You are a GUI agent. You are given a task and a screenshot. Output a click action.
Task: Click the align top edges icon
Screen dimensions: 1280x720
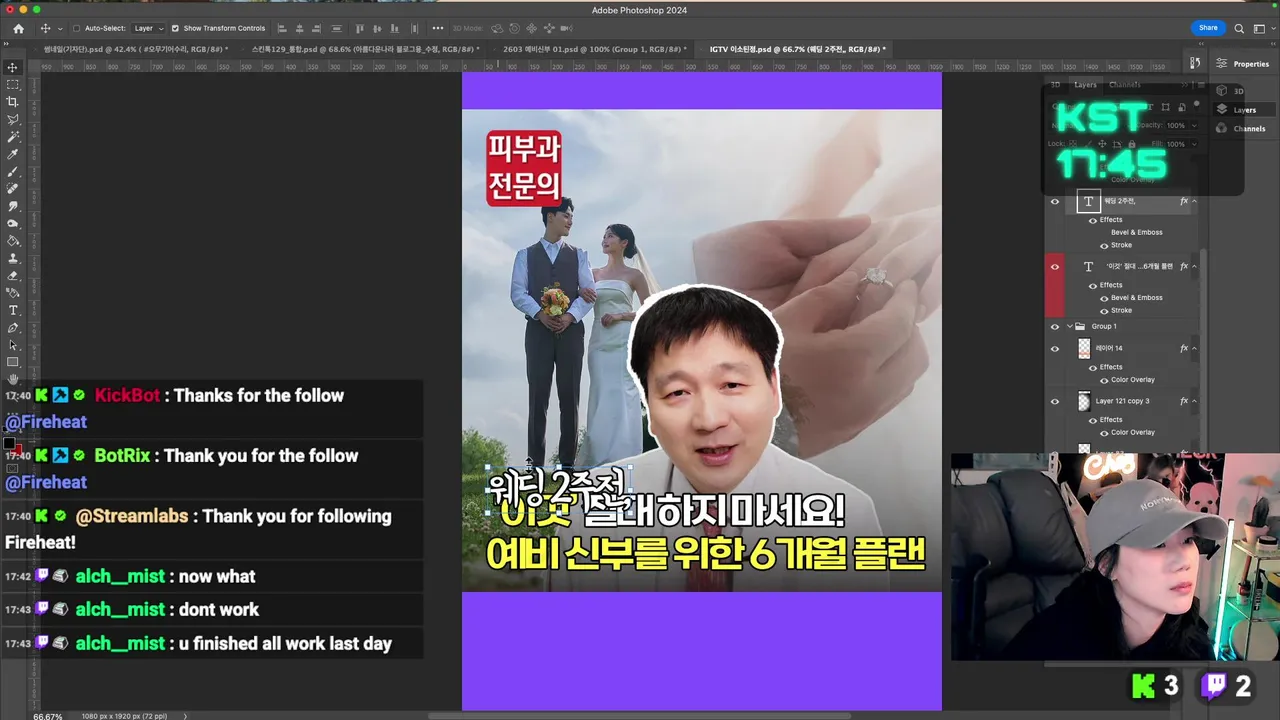360,28
